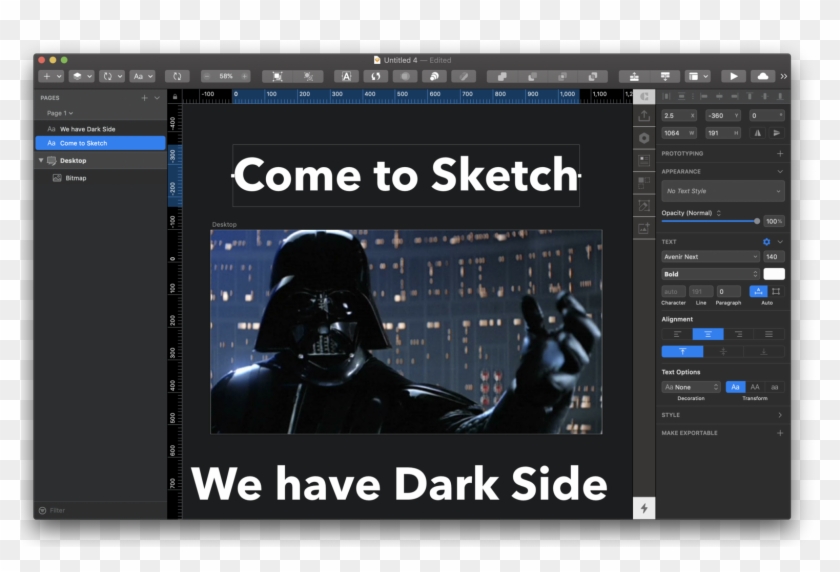Add Make Exportable option with plus
Screen dimensions: 840x572
[x=780, y=433]
